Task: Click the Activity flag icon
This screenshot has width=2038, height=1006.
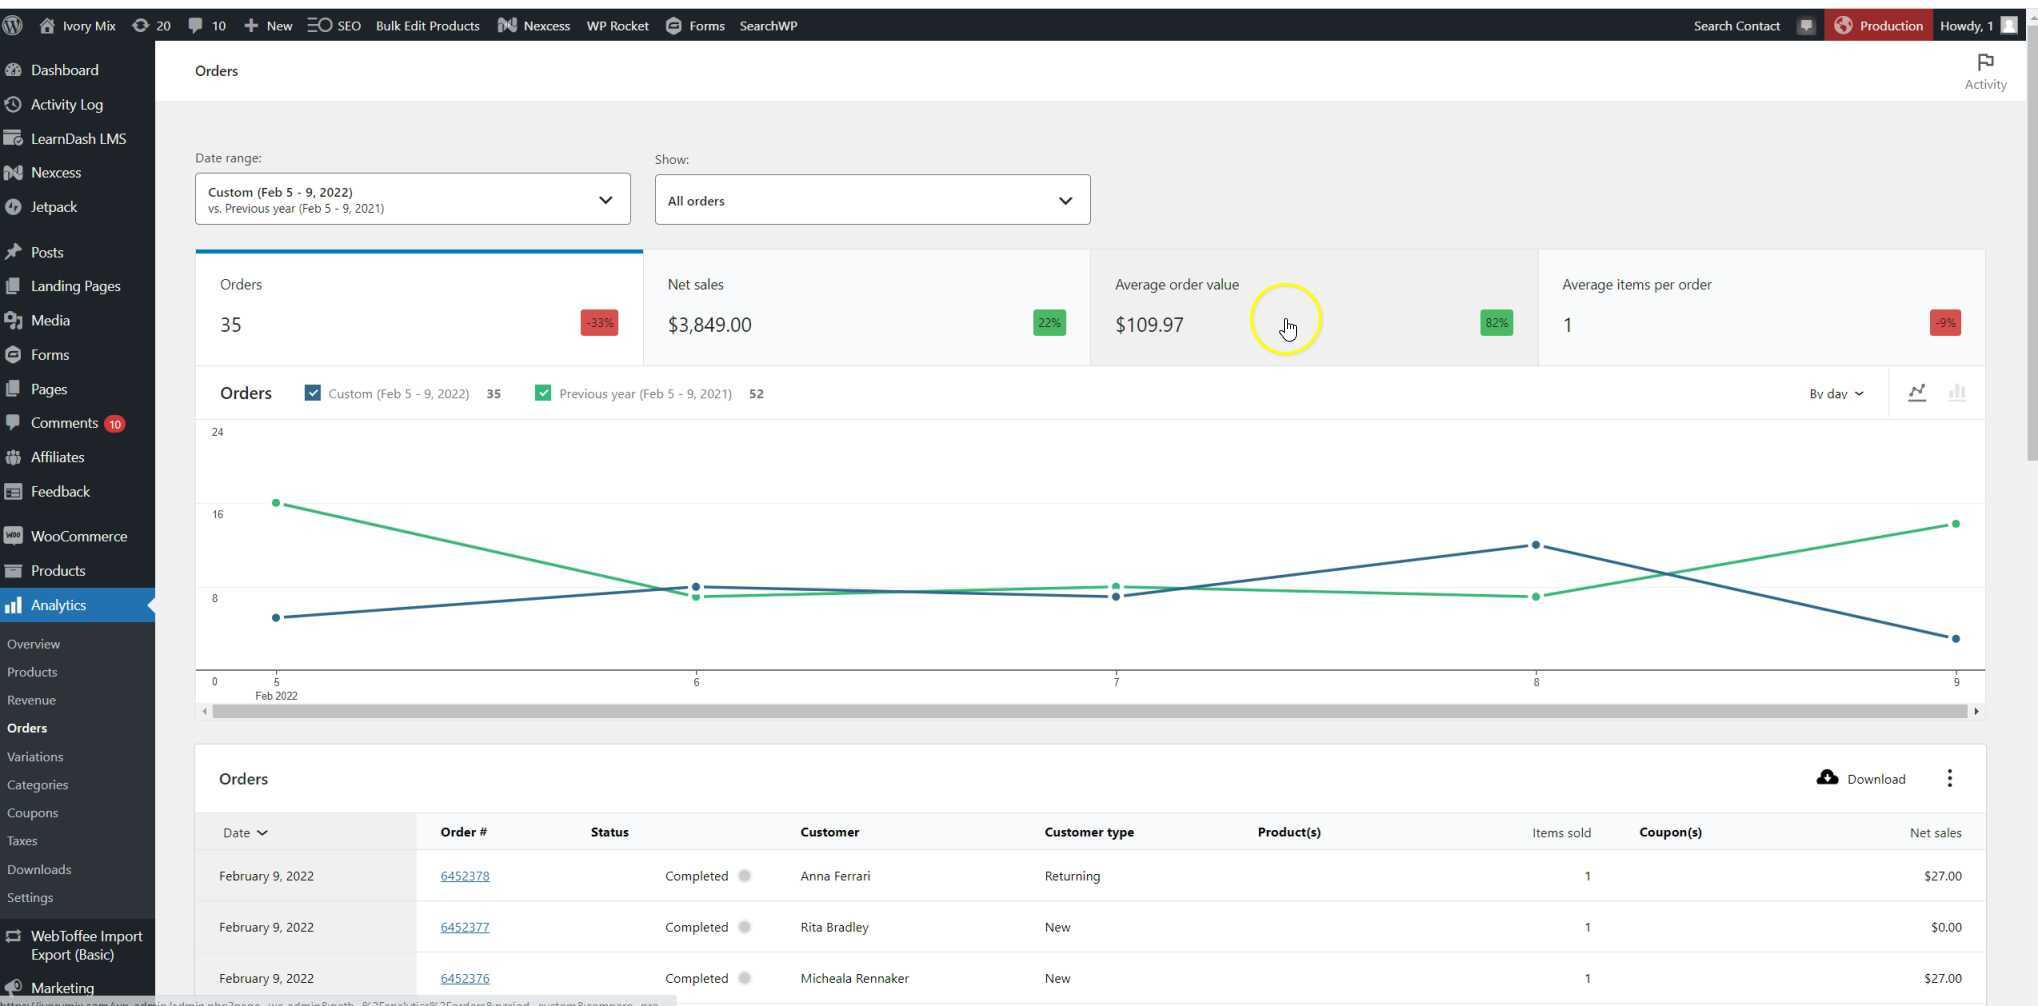Action: (1985, 62)
